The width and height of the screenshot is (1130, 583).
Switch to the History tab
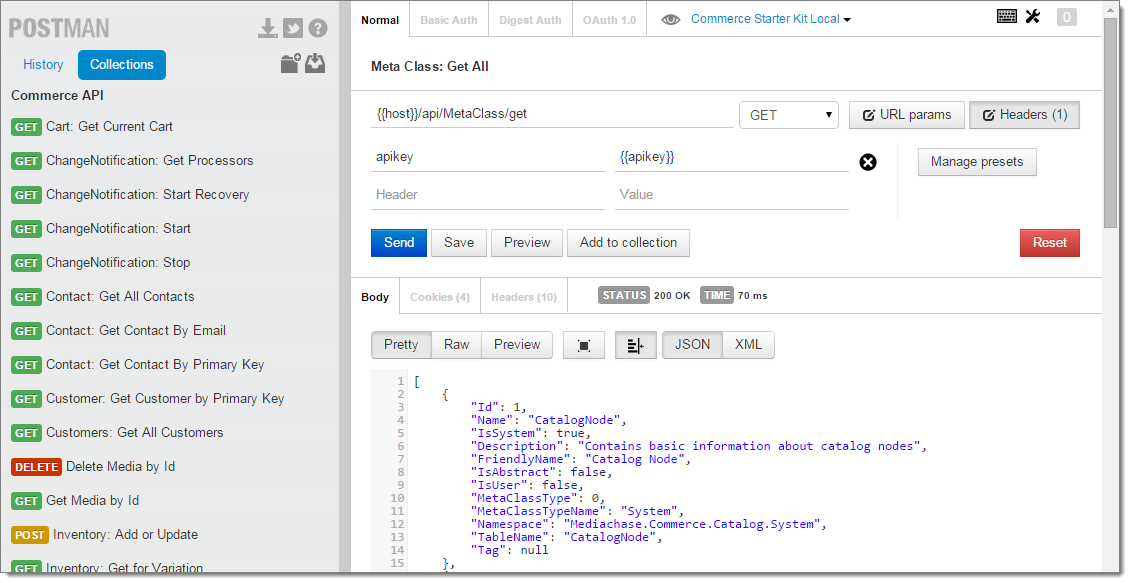[43, 65]
